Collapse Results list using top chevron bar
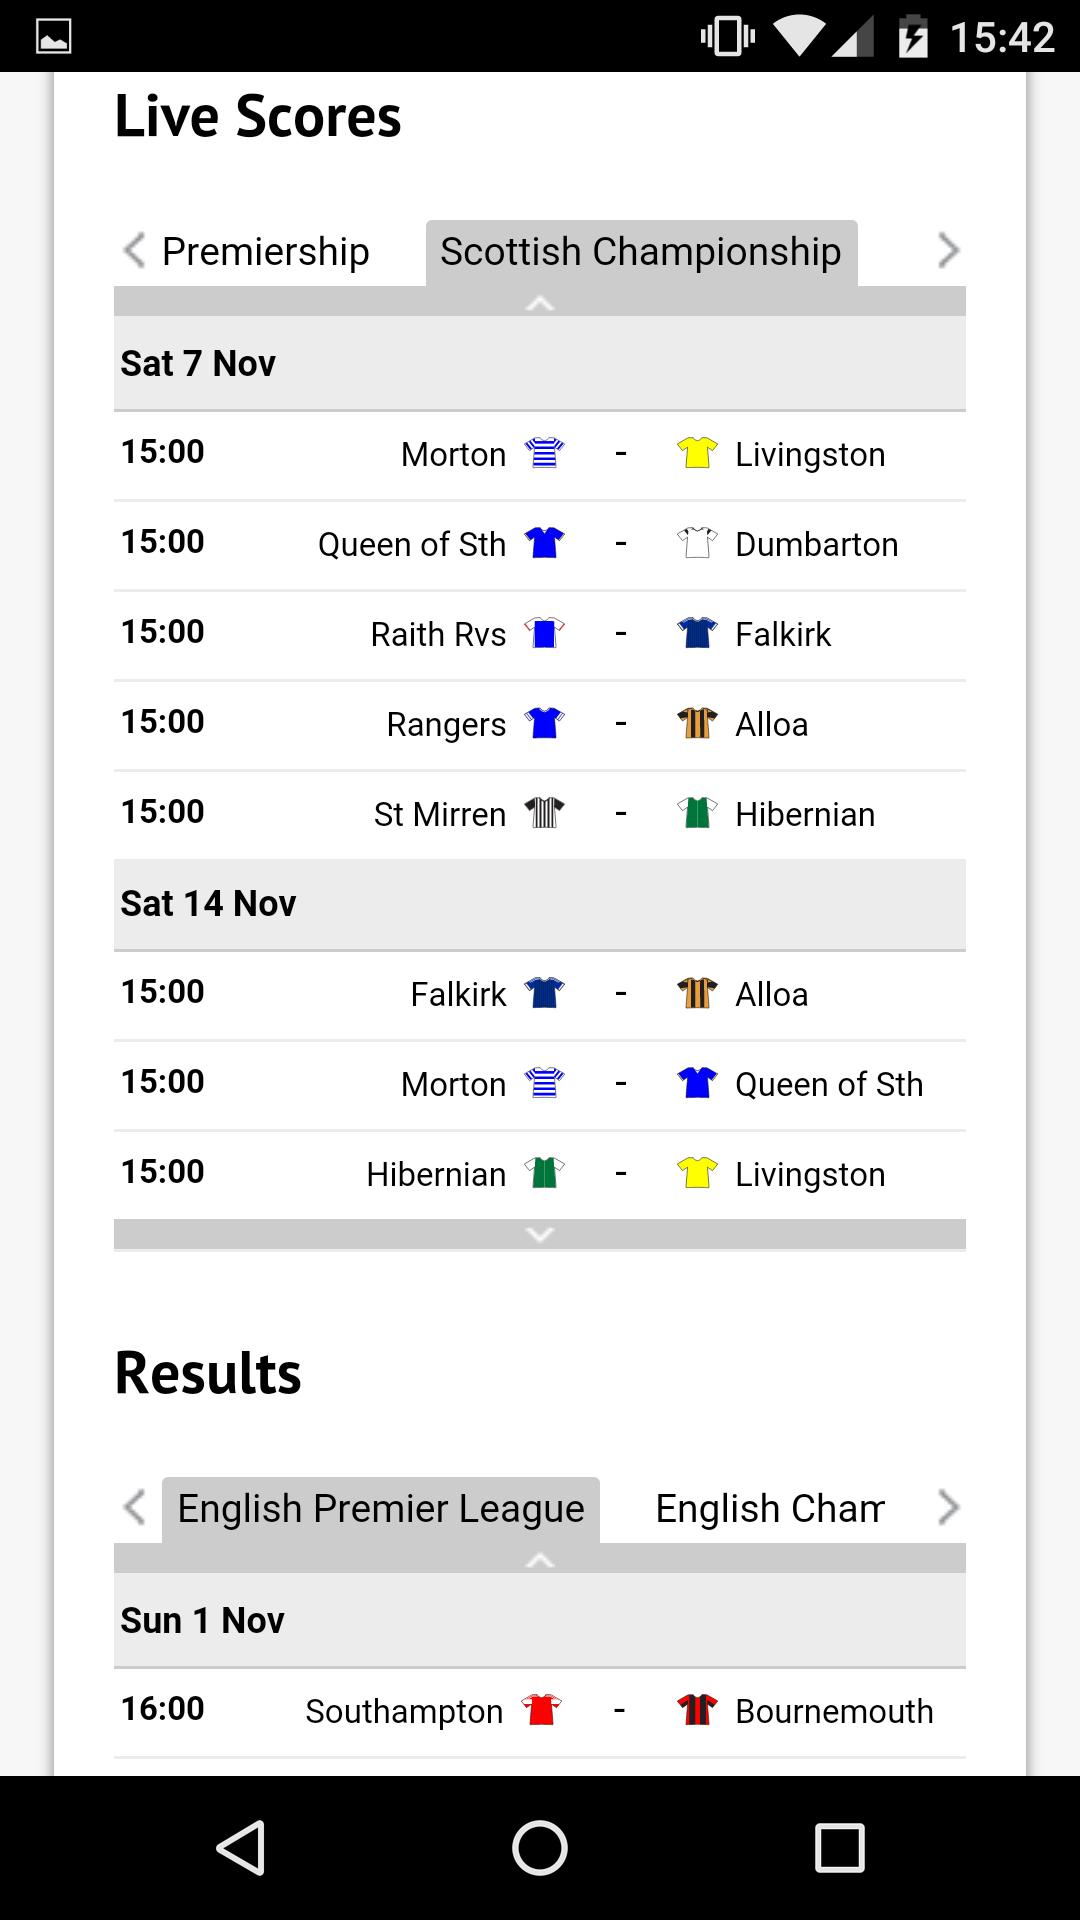1080x1920 pixels. click(540, 1559)
